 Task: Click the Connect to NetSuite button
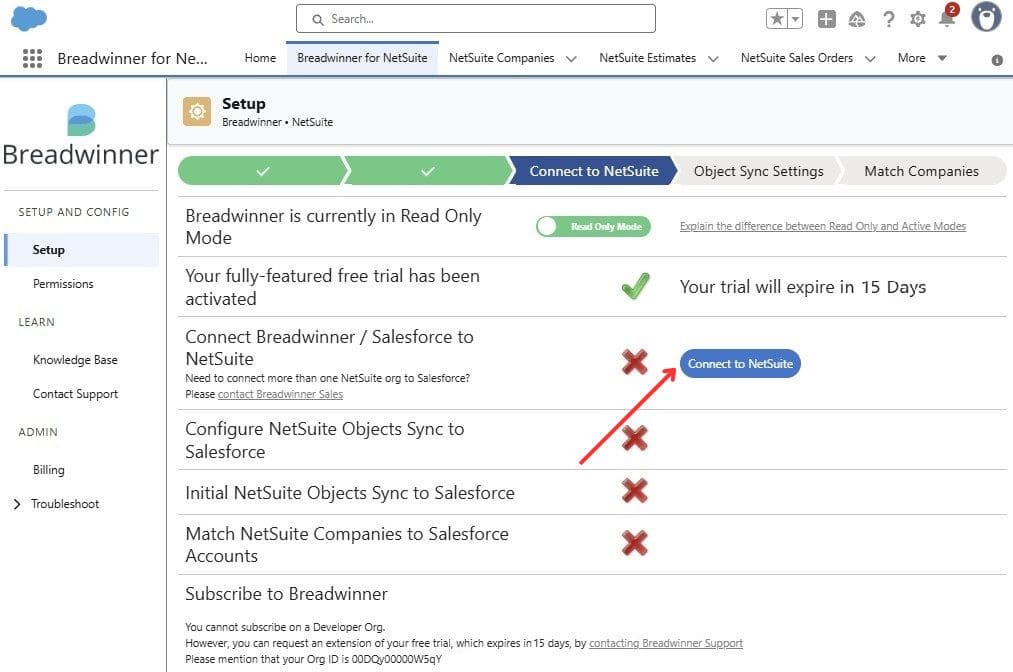[740, 364]
